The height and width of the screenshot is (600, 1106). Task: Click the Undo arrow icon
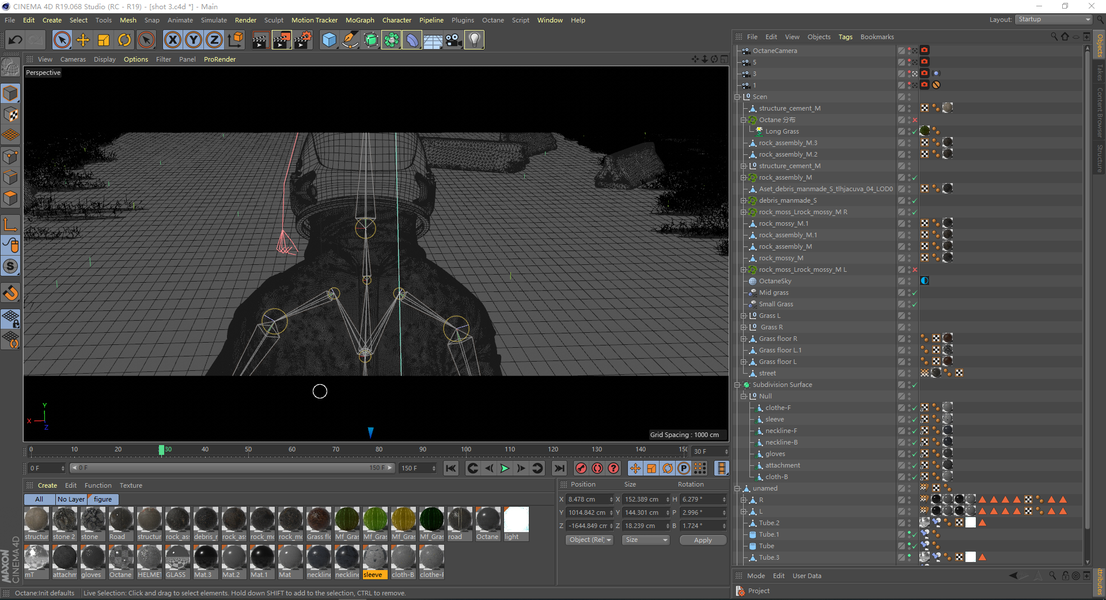click(15, 40)
